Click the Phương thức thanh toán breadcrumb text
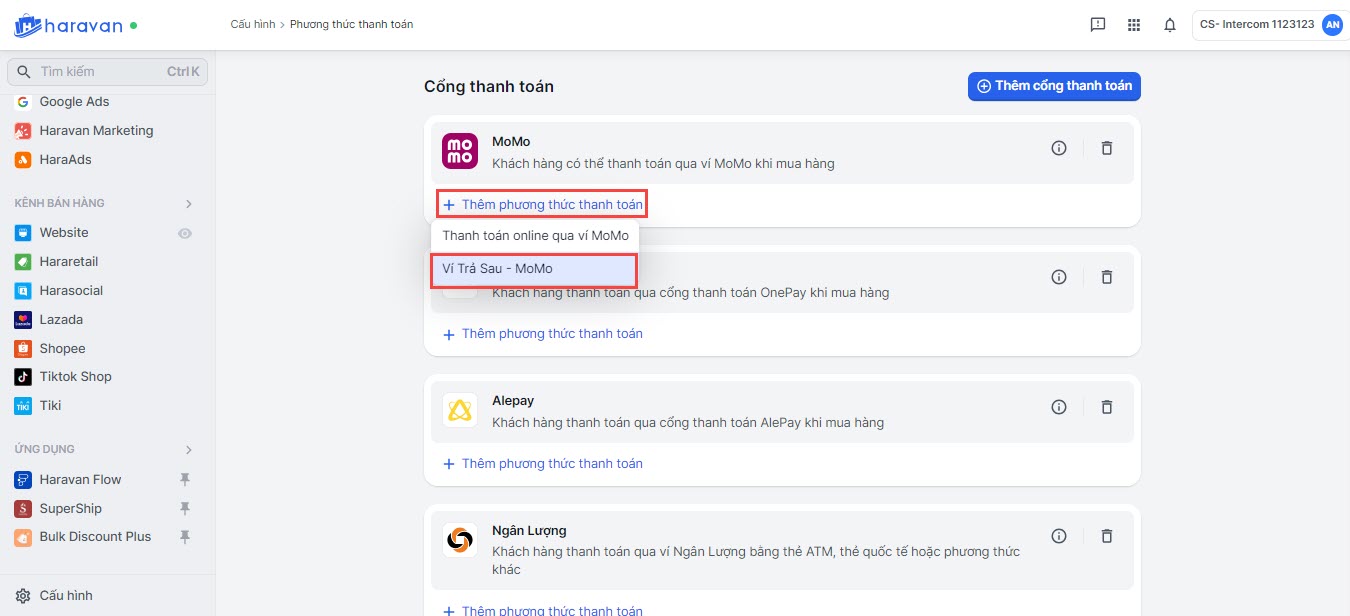This screenshot has height=616, width=1350. [351, 24]
